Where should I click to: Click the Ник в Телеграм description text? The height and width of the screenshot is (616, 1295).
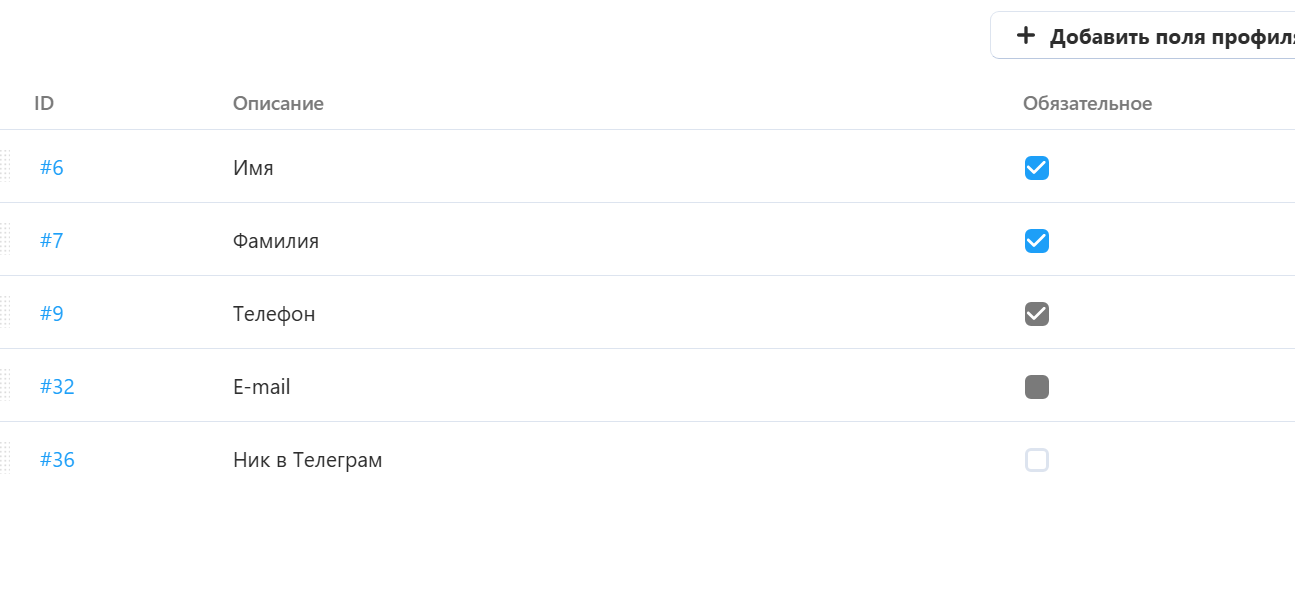(x=307, y=460)
